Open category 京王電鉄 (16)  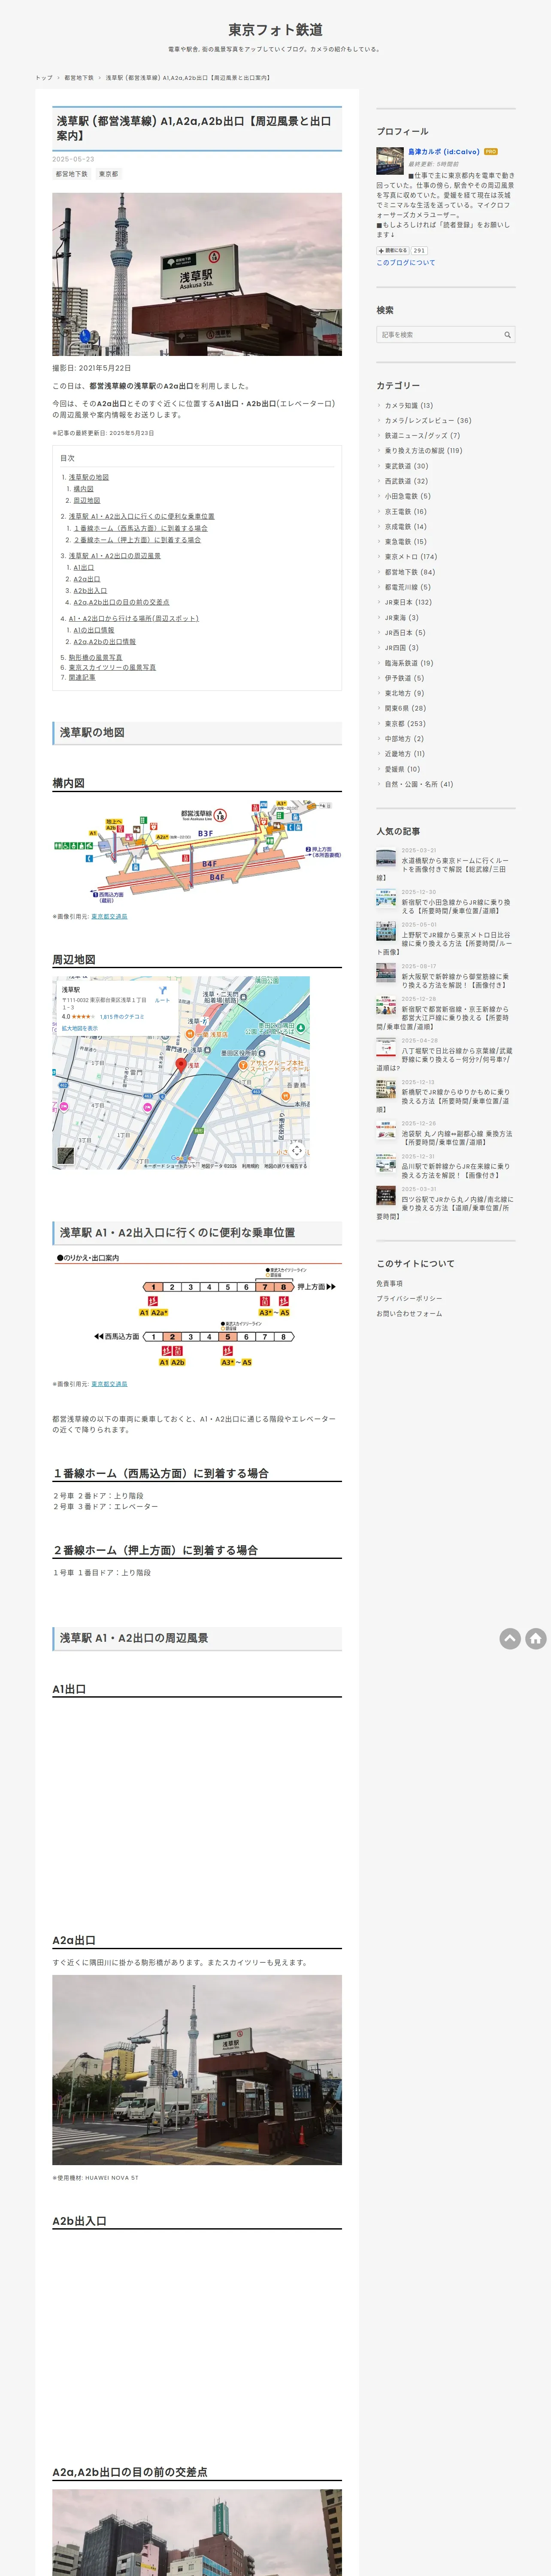point(406,512)
